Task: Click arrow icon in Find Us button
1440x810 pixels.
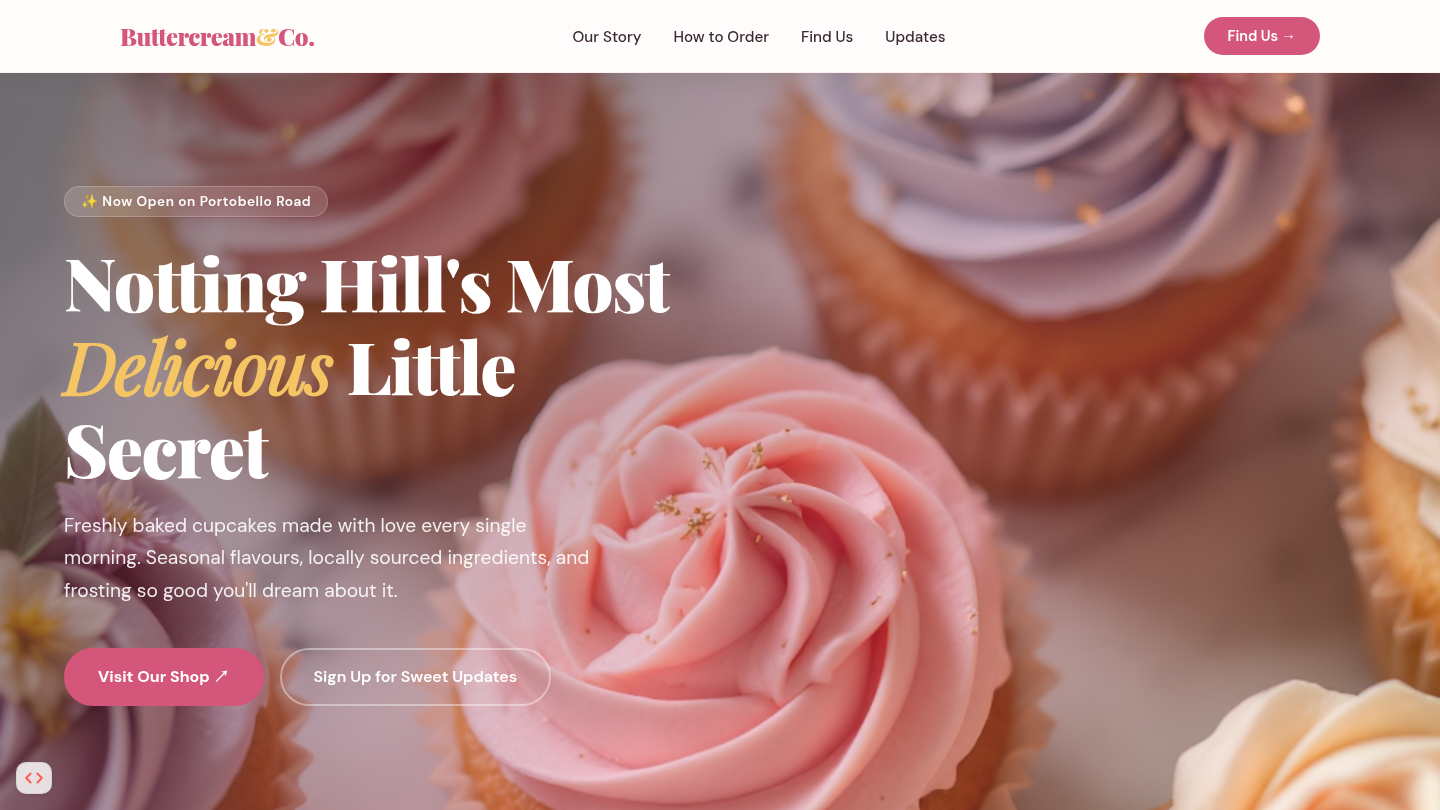Action: pos(1289,36)
